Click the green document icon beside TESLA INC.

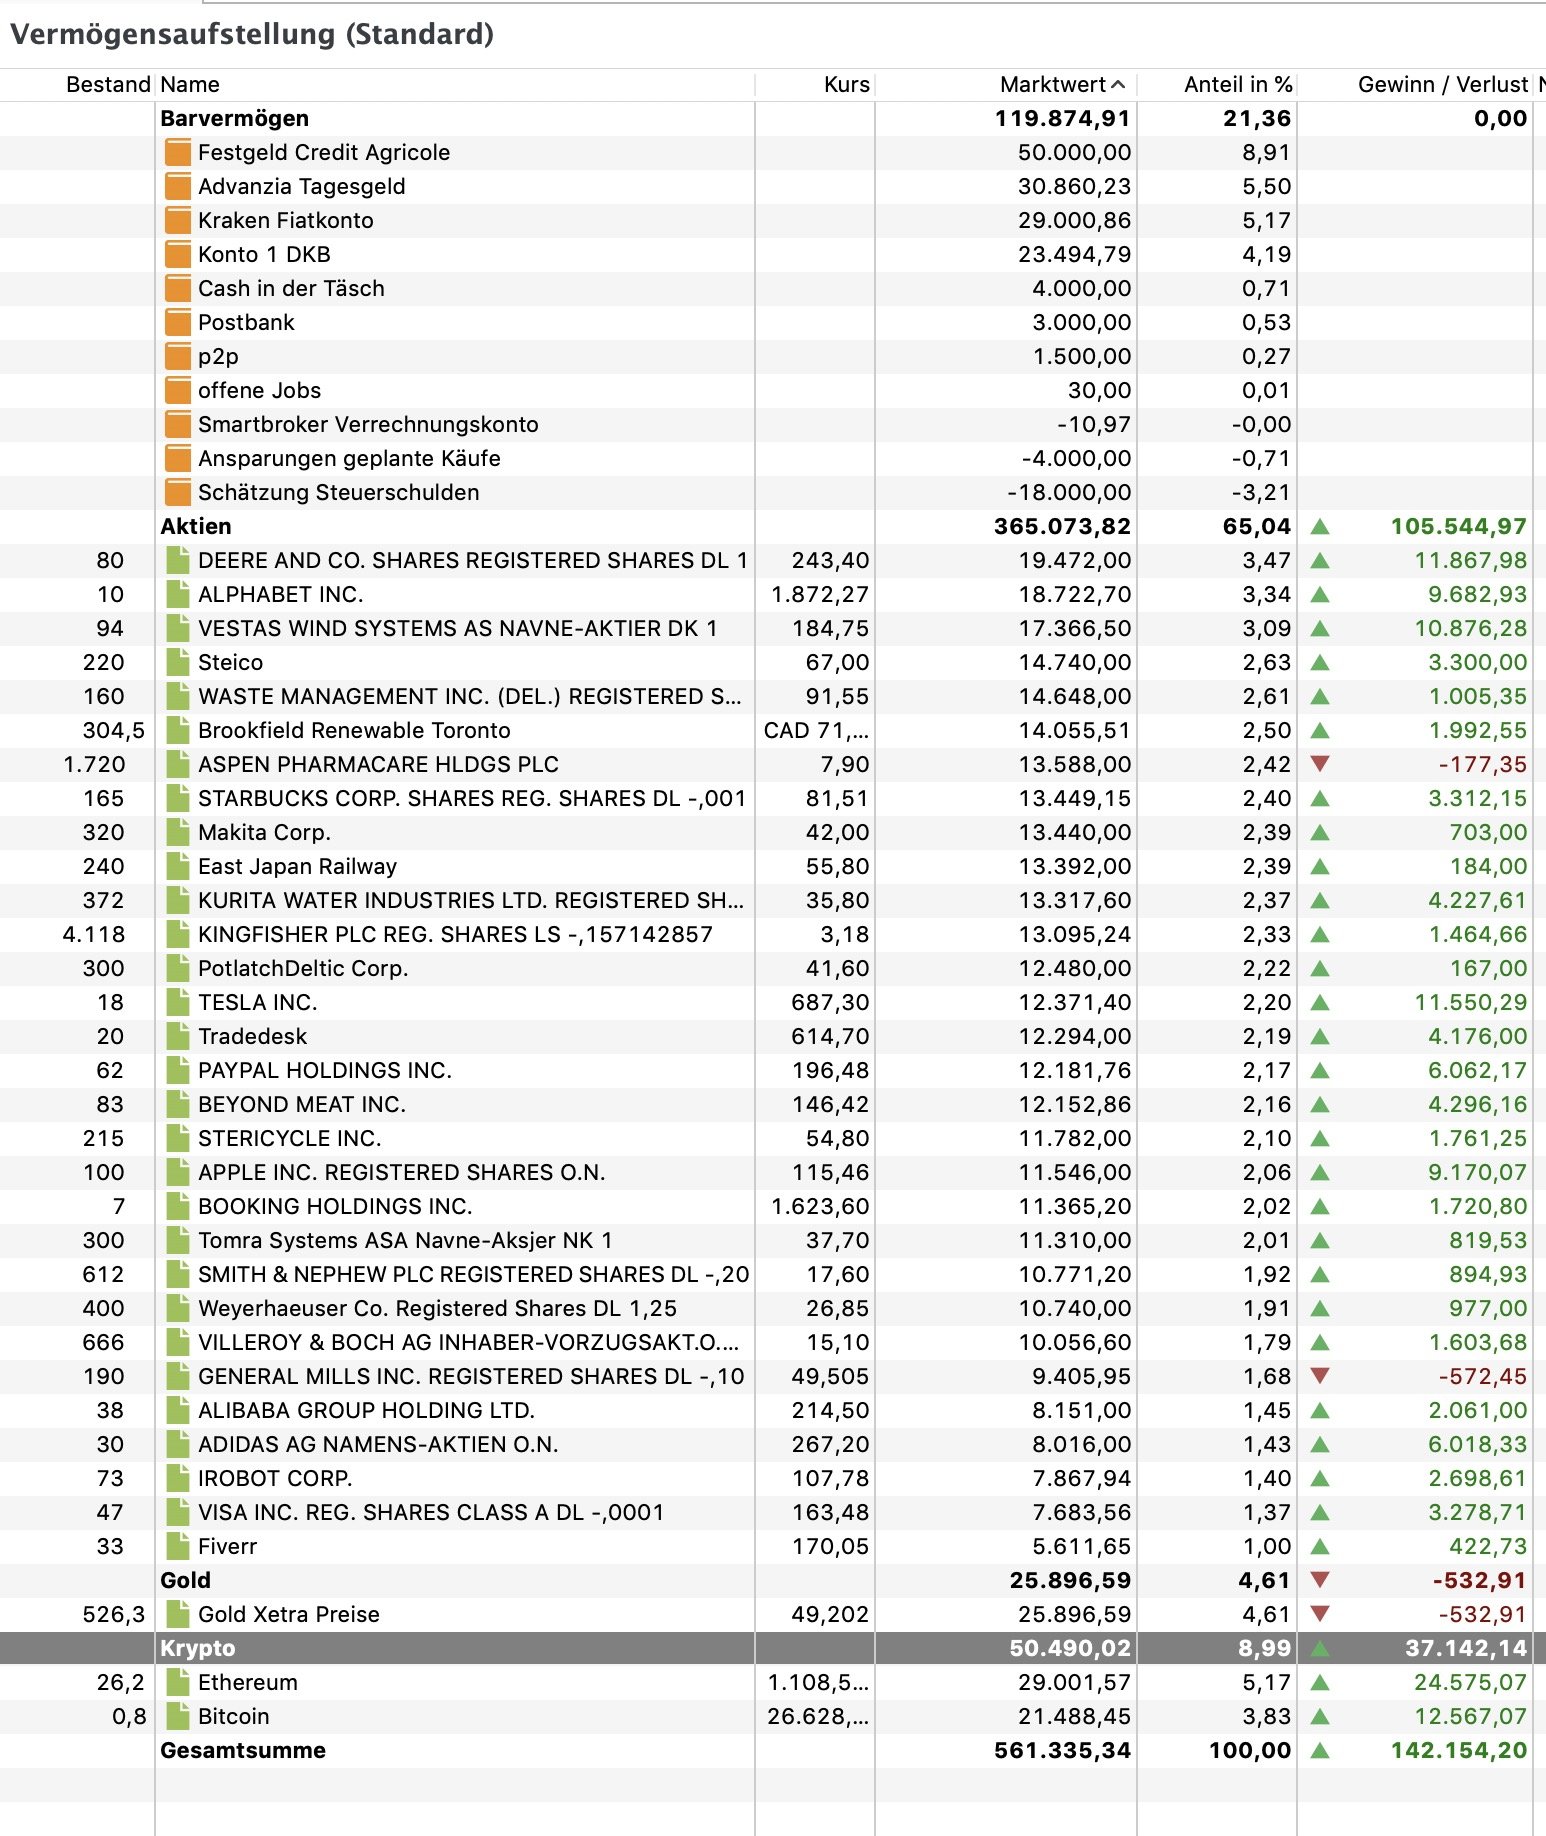tap(178, 1003)
